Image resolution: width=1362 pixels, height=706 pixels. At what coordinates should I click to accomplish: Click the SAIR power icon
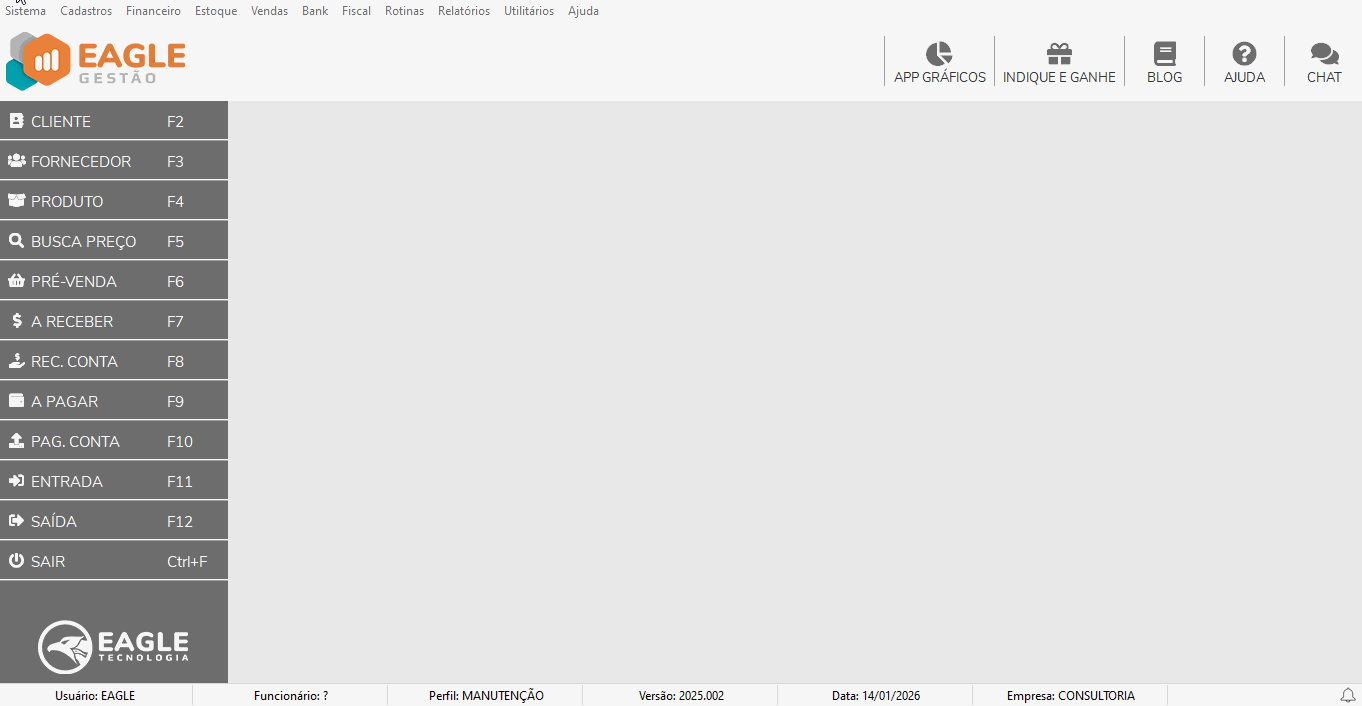pyautogui.click(x=16, y=561)
